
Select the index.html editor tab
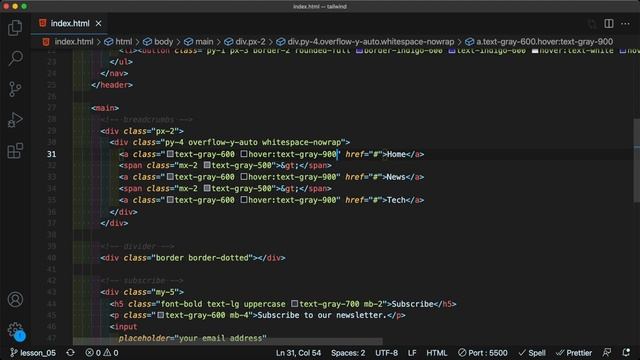coord(70,24)
